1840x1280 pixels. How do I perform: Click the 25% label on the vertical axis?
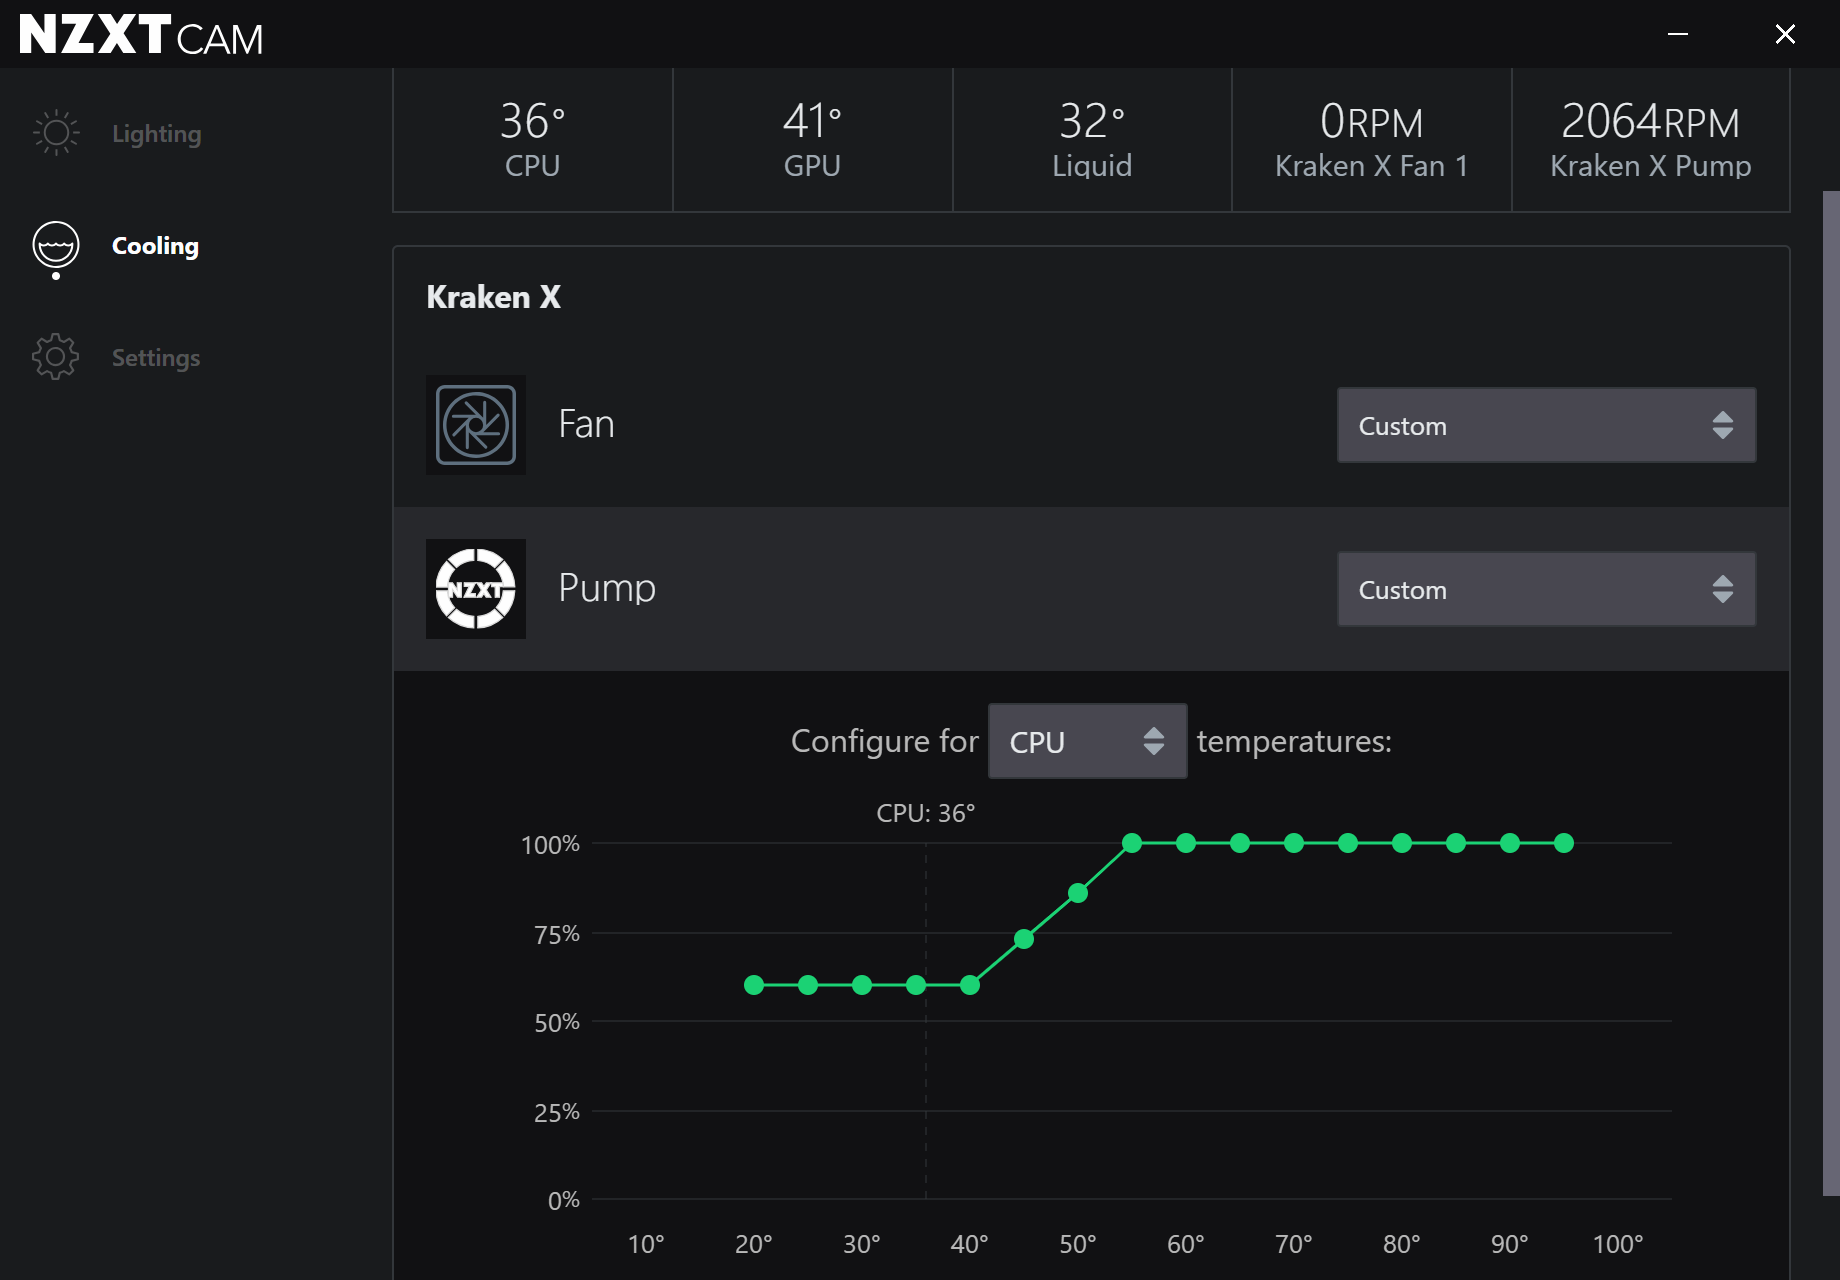click(x=557, y=1112)
